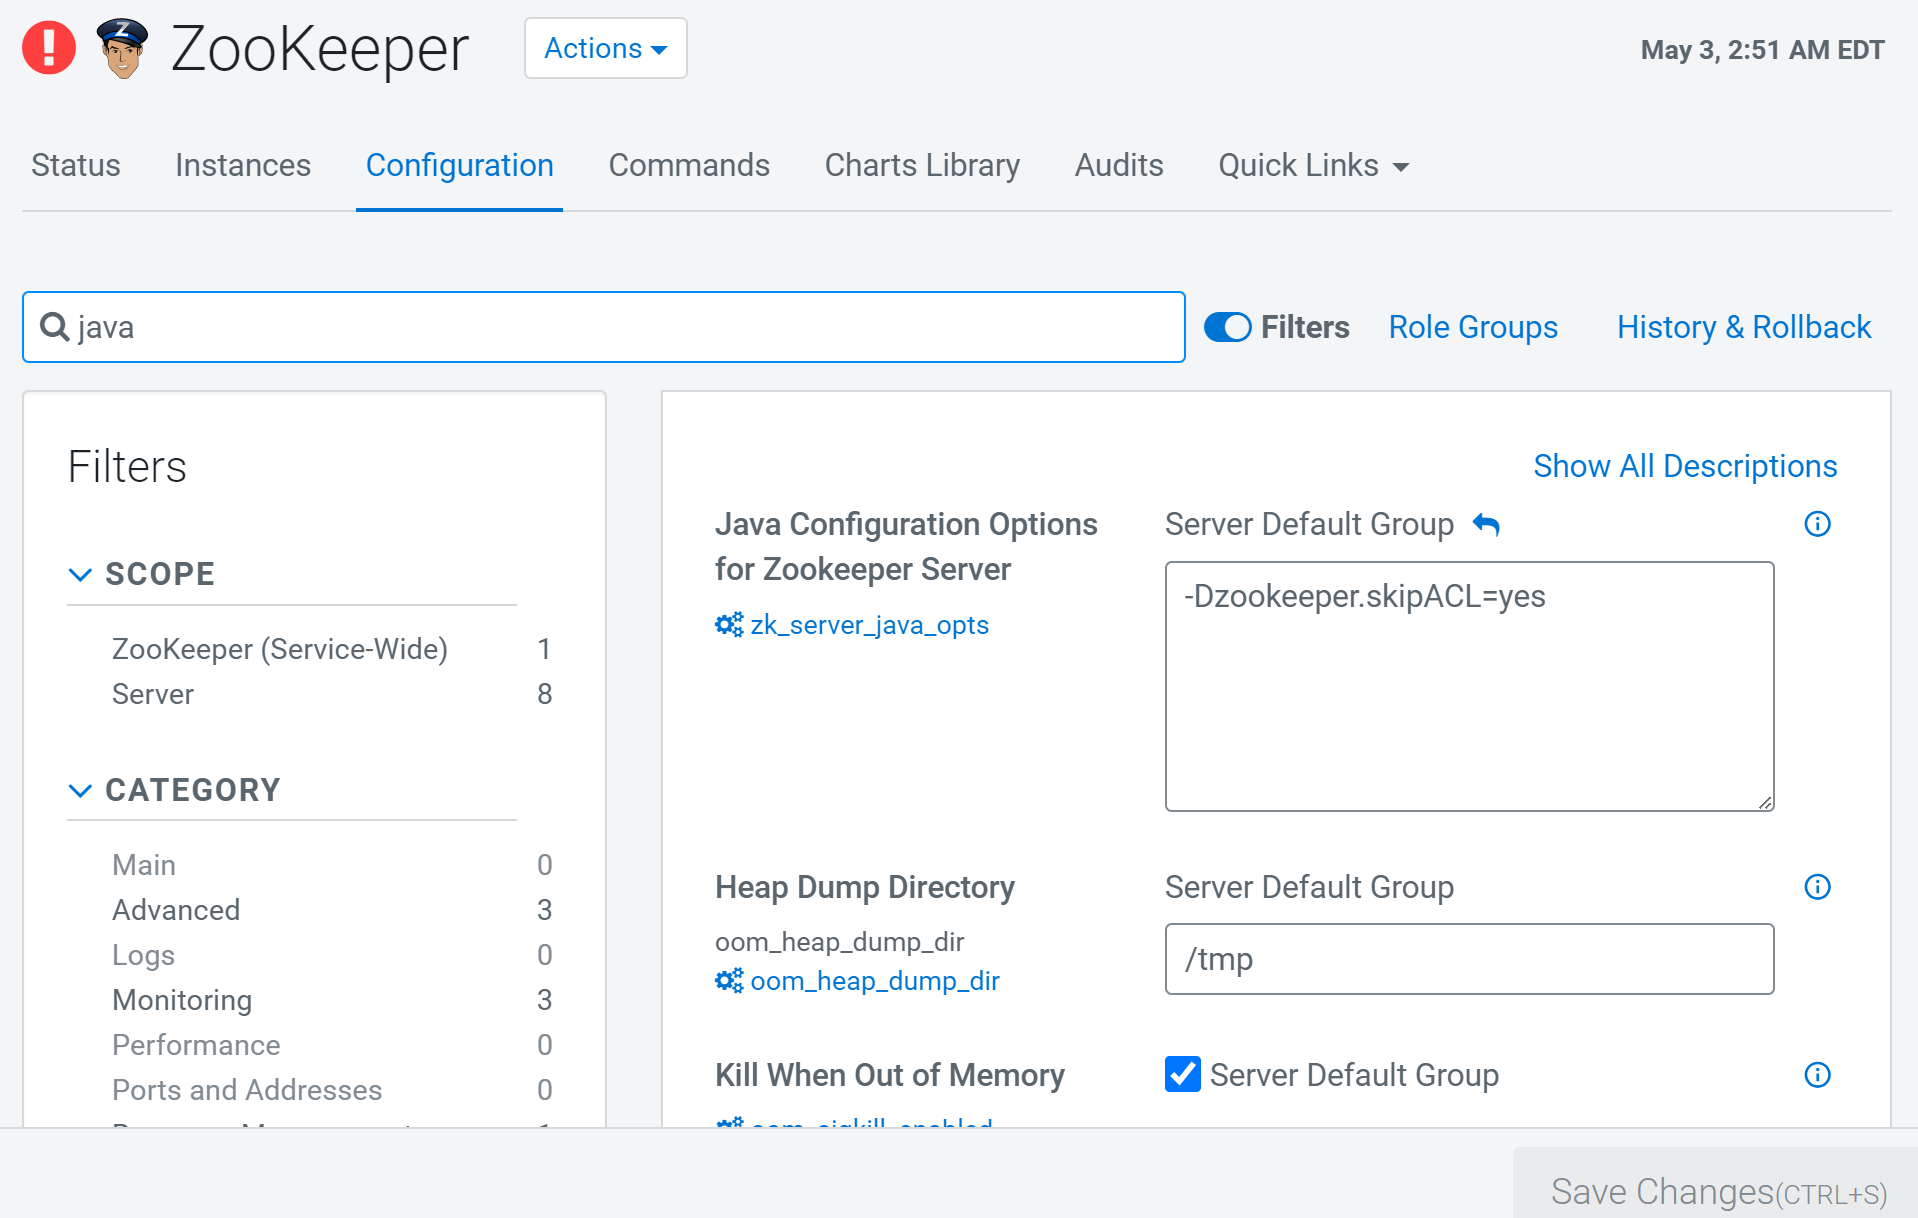Filter by Server scope

tap(153, 694)
